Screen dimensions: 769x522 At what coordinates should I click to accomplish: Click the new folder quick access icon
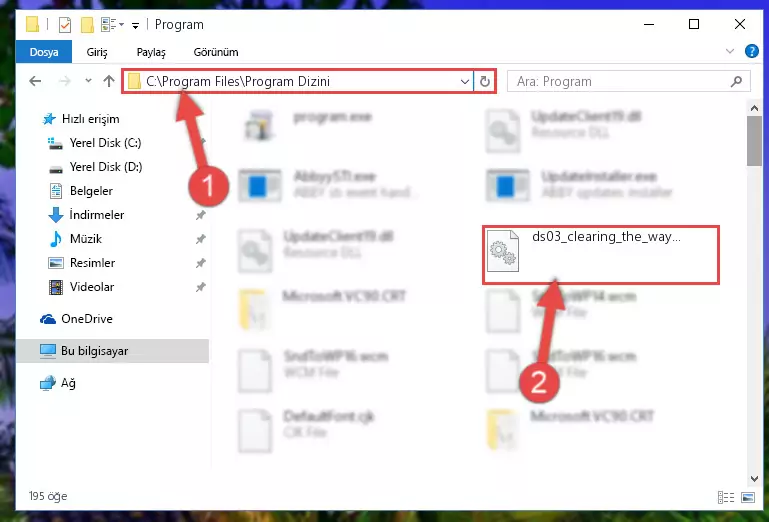click(87, 25)
